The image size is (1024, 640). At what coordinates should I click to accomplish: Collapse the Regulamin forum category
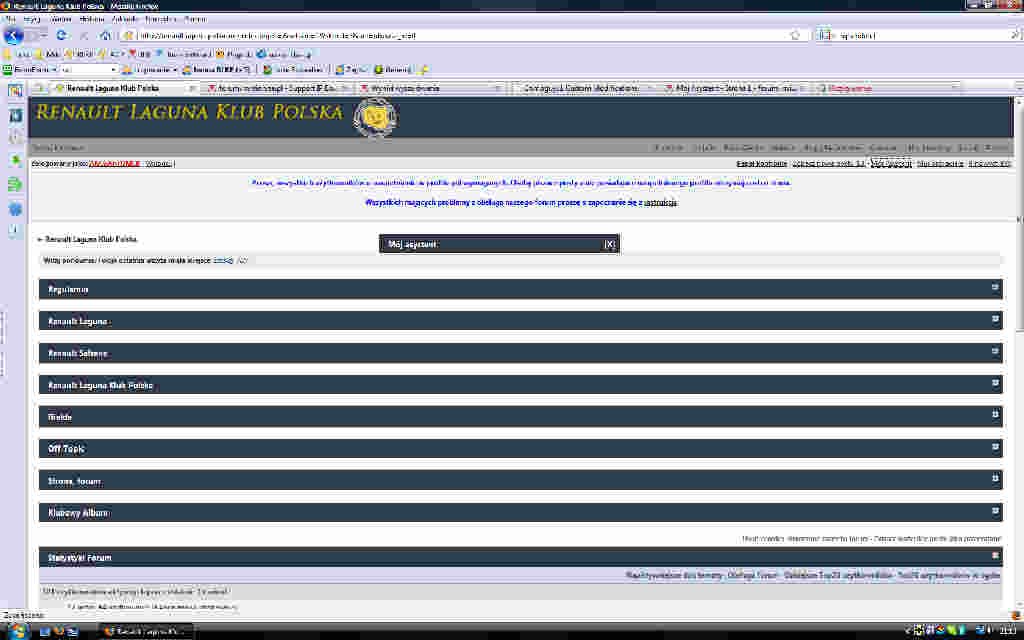pos(995,287)
